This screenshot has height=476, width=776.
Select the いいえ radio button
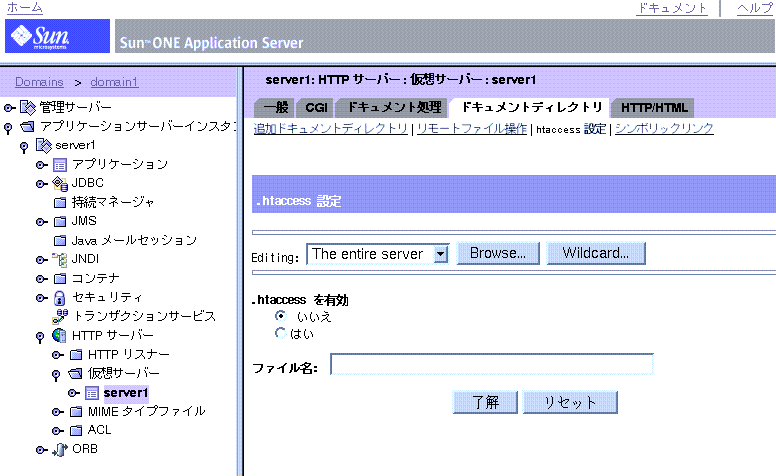[281, 316]
